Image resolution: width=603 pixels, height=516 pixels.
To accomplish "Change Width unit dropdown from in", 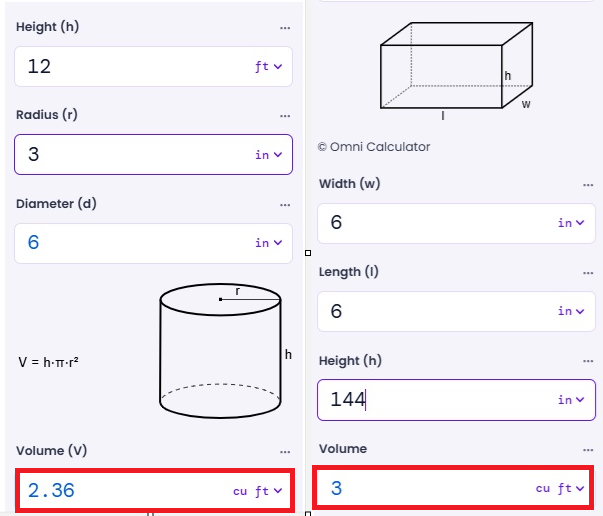I will coord(571,223).
